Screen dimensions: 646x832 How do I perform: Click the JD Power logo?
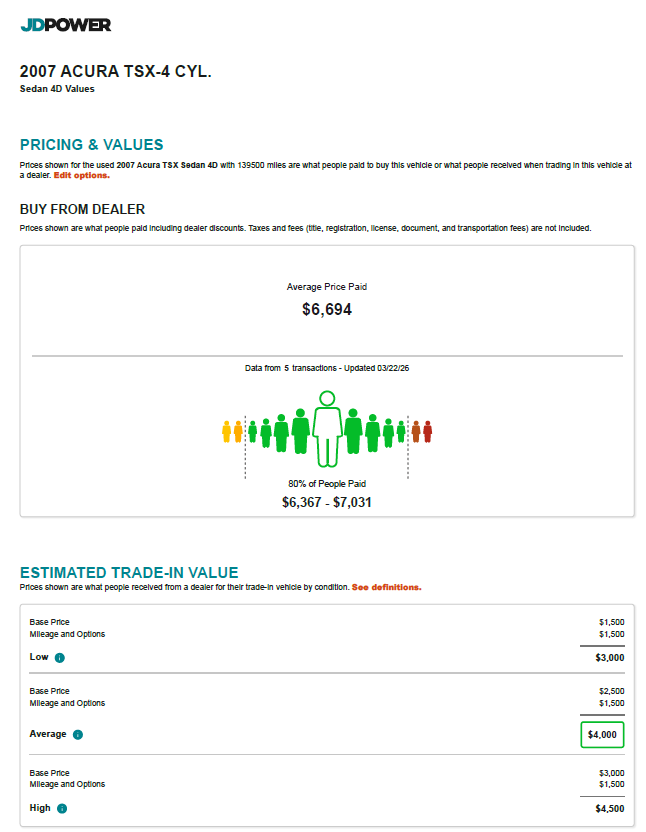[x=66, y=25]
